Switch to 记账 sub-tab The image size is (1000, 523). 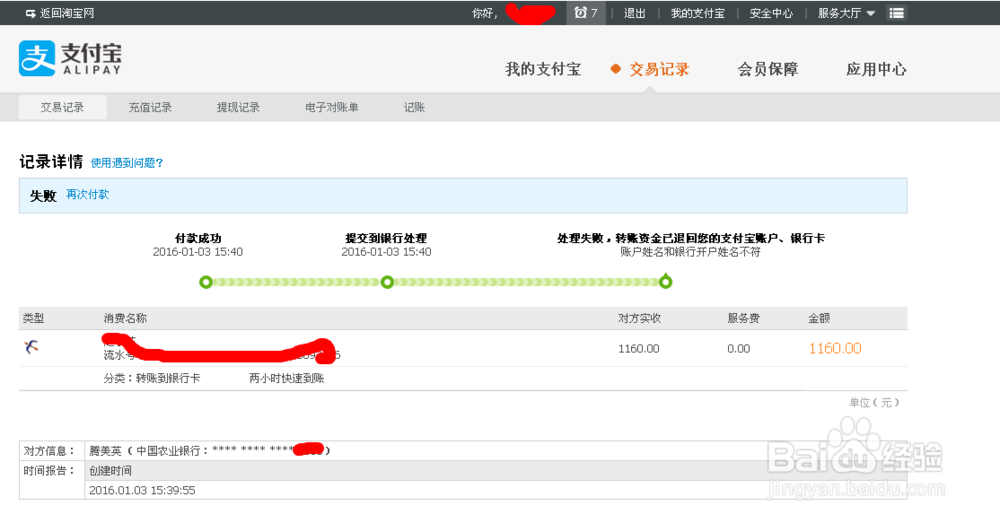414,107
